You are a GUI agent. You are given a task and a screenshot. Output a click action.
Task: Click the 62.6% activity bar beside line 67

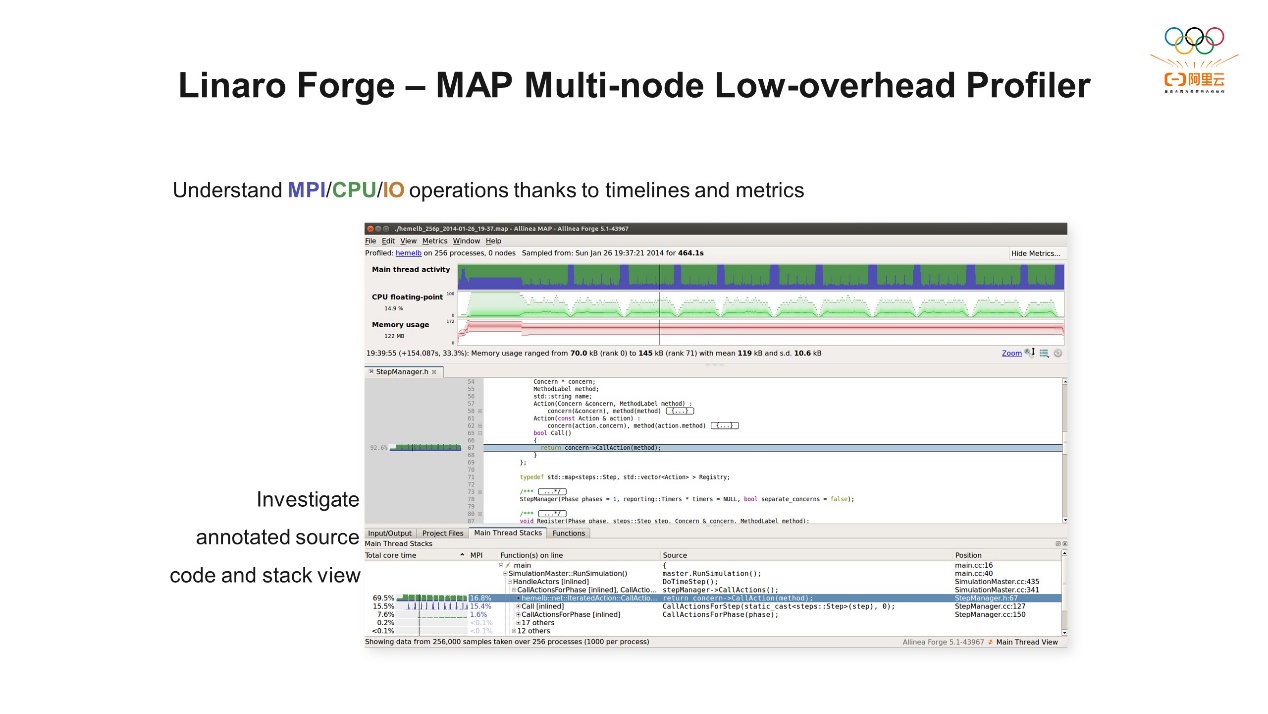point(425,448)
